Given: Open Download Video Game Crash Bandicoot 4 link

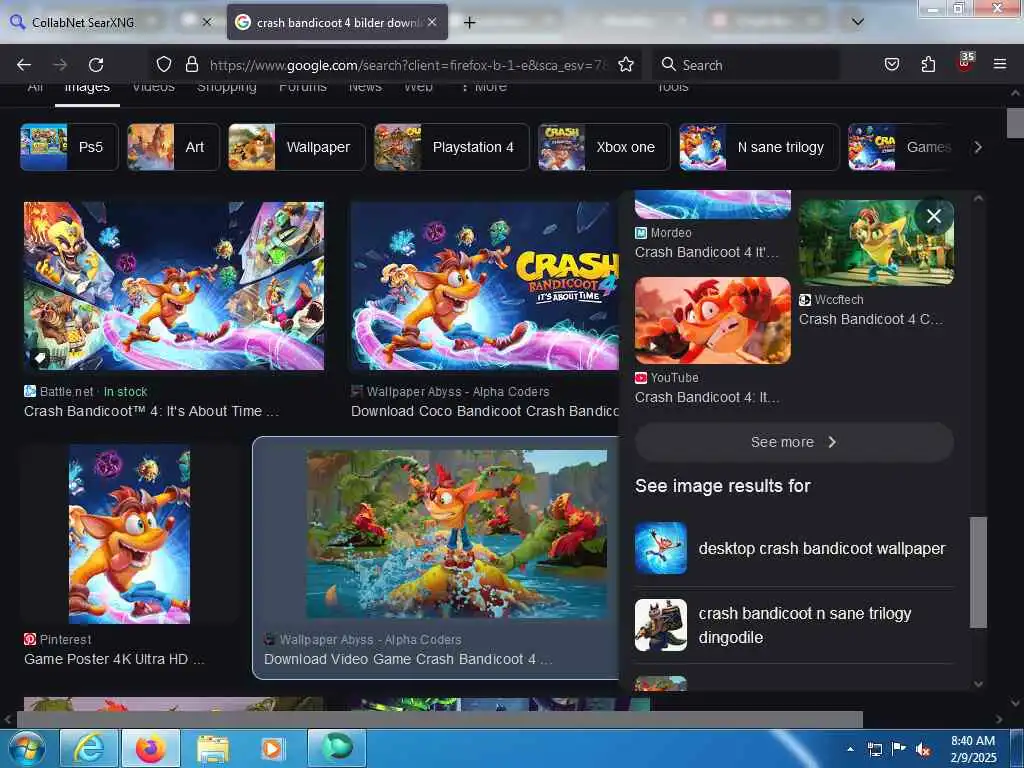Looking at the screenshot, I should (408, 659).
